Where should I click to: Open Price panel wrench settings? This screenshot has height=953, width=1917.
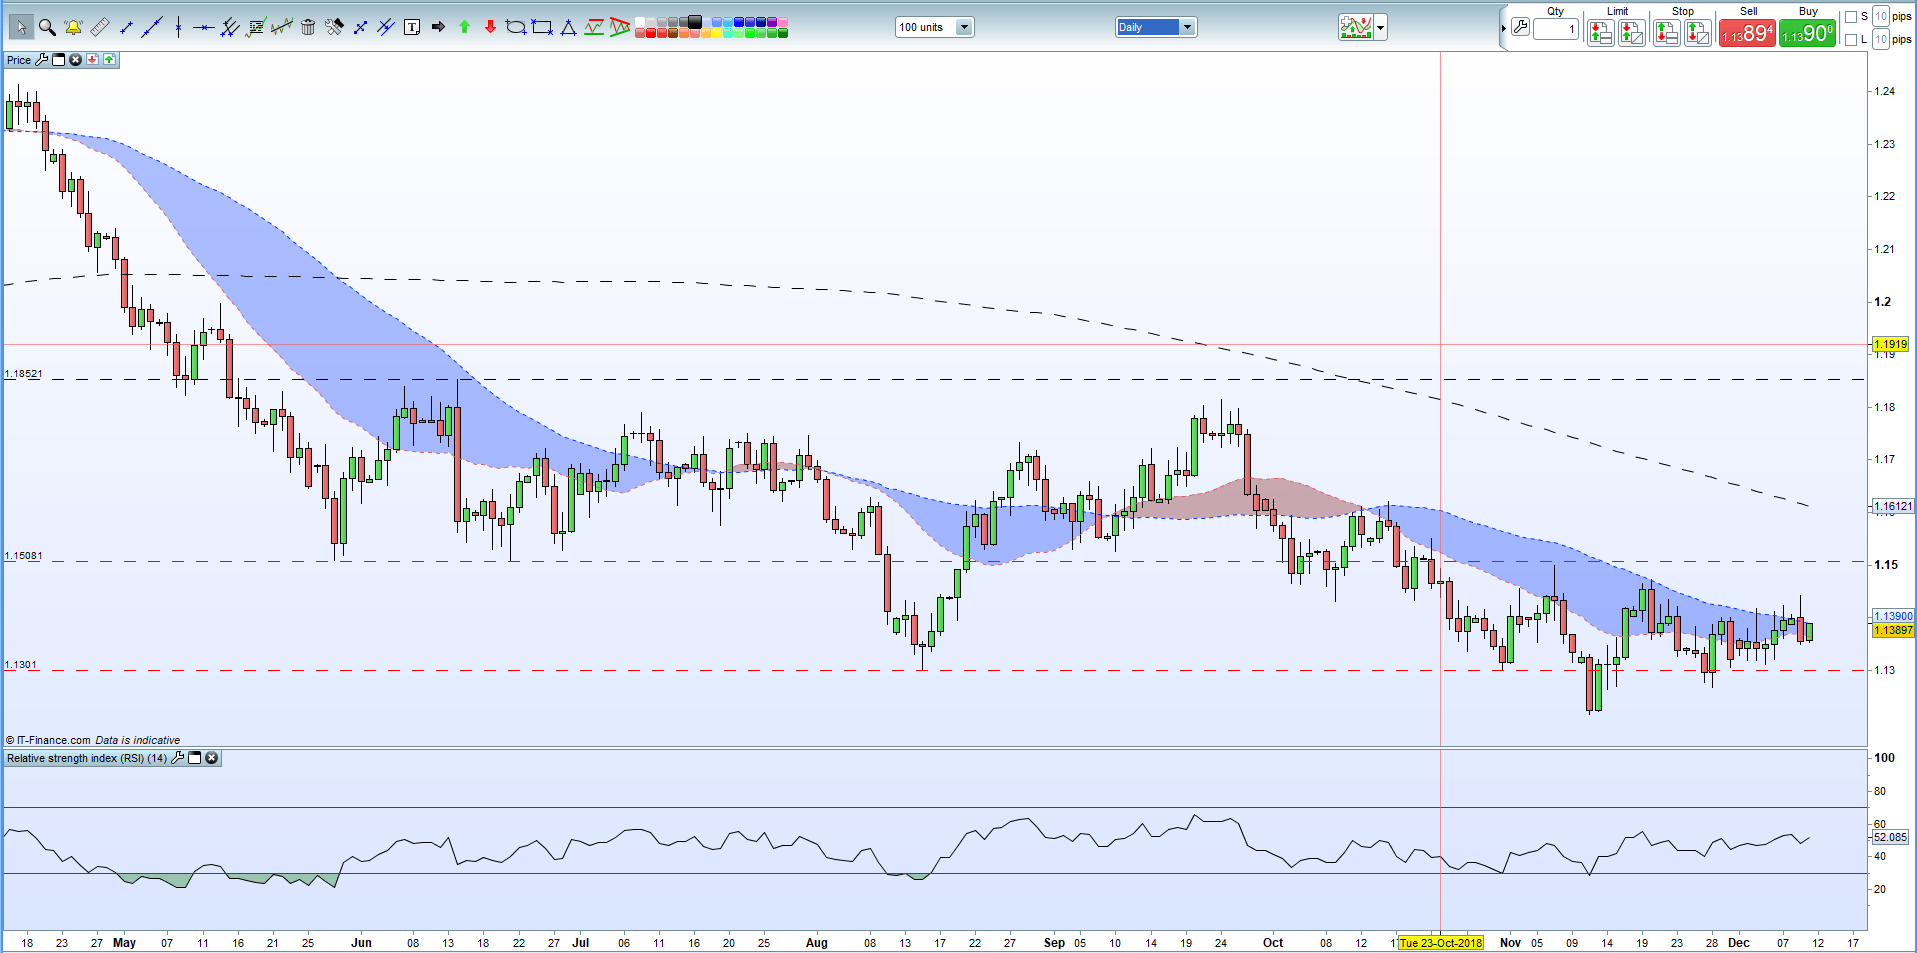(41, 60)
